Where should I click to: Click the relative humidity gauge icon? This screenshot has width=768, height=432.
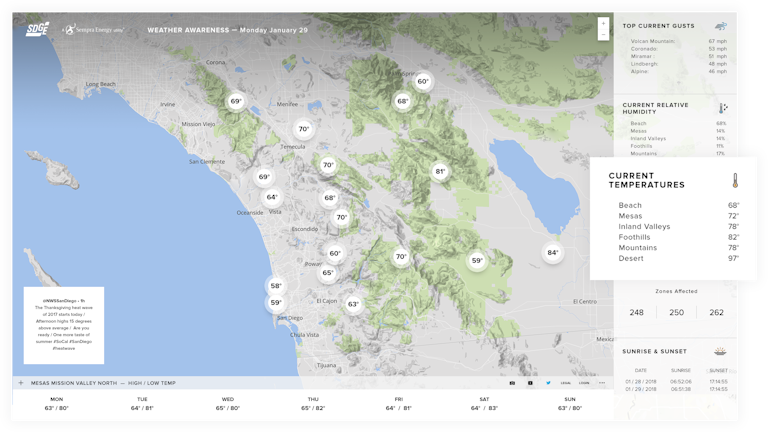pyautogui.click(x=722, y=107)
